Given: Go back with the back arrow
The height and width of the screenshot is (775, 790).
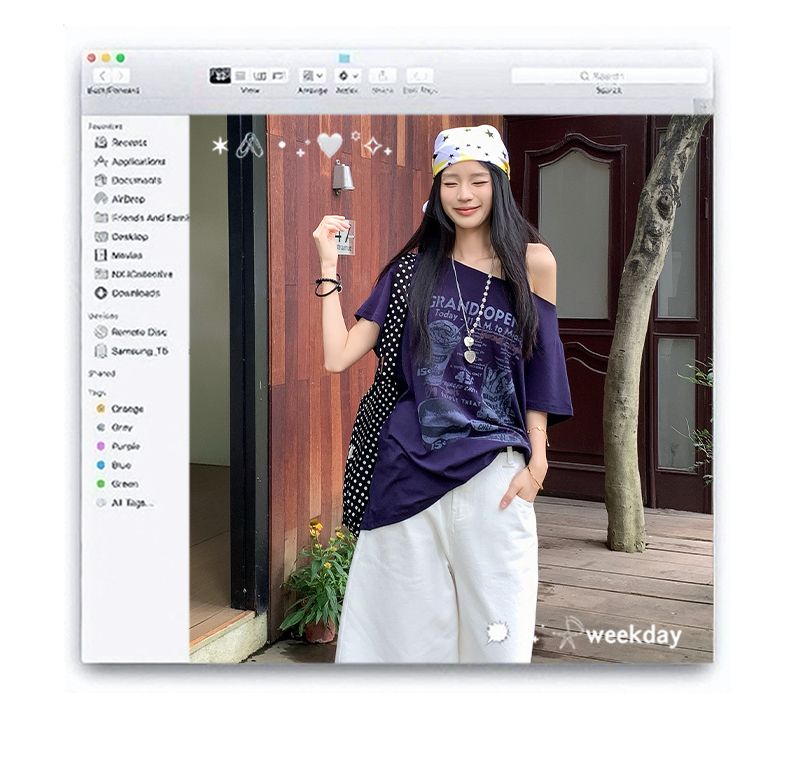Looking at the screenshot, I should (x=102, y=76).
